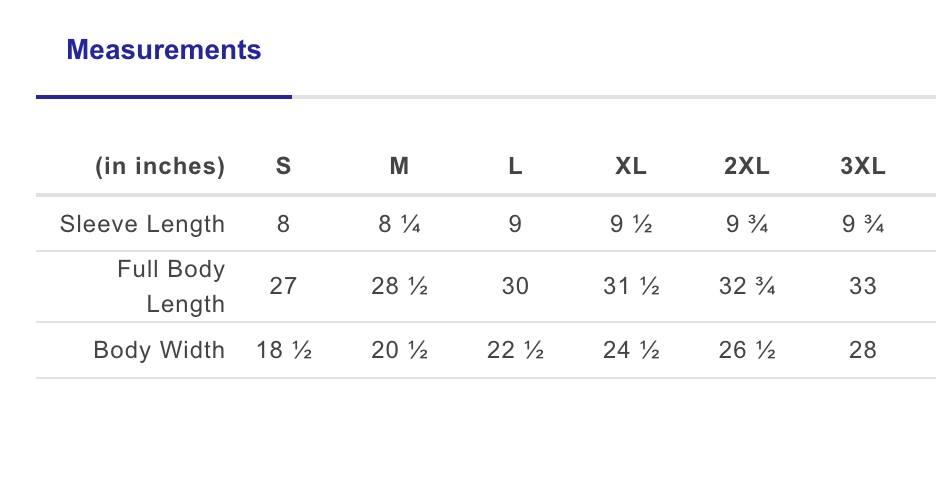Click the Body Width value 28

(863, 351)
